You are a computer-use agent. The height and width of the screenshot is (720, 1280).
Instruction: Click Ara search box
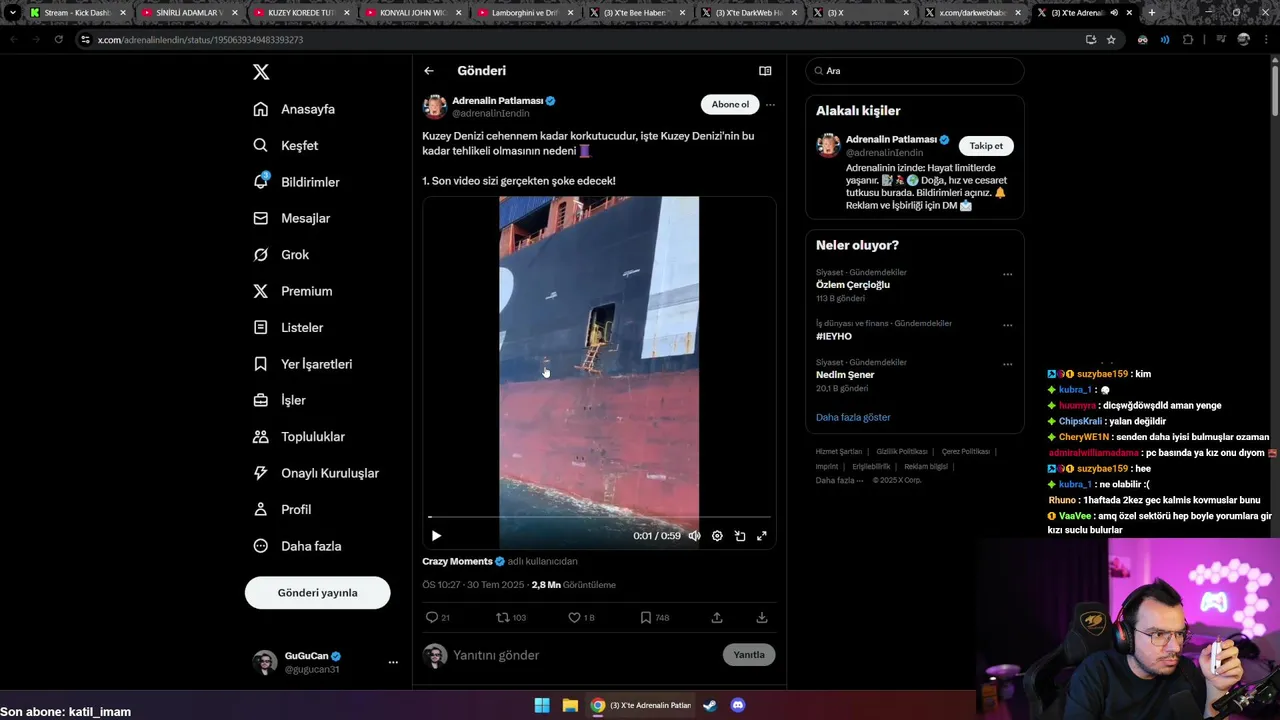point(915,71)
